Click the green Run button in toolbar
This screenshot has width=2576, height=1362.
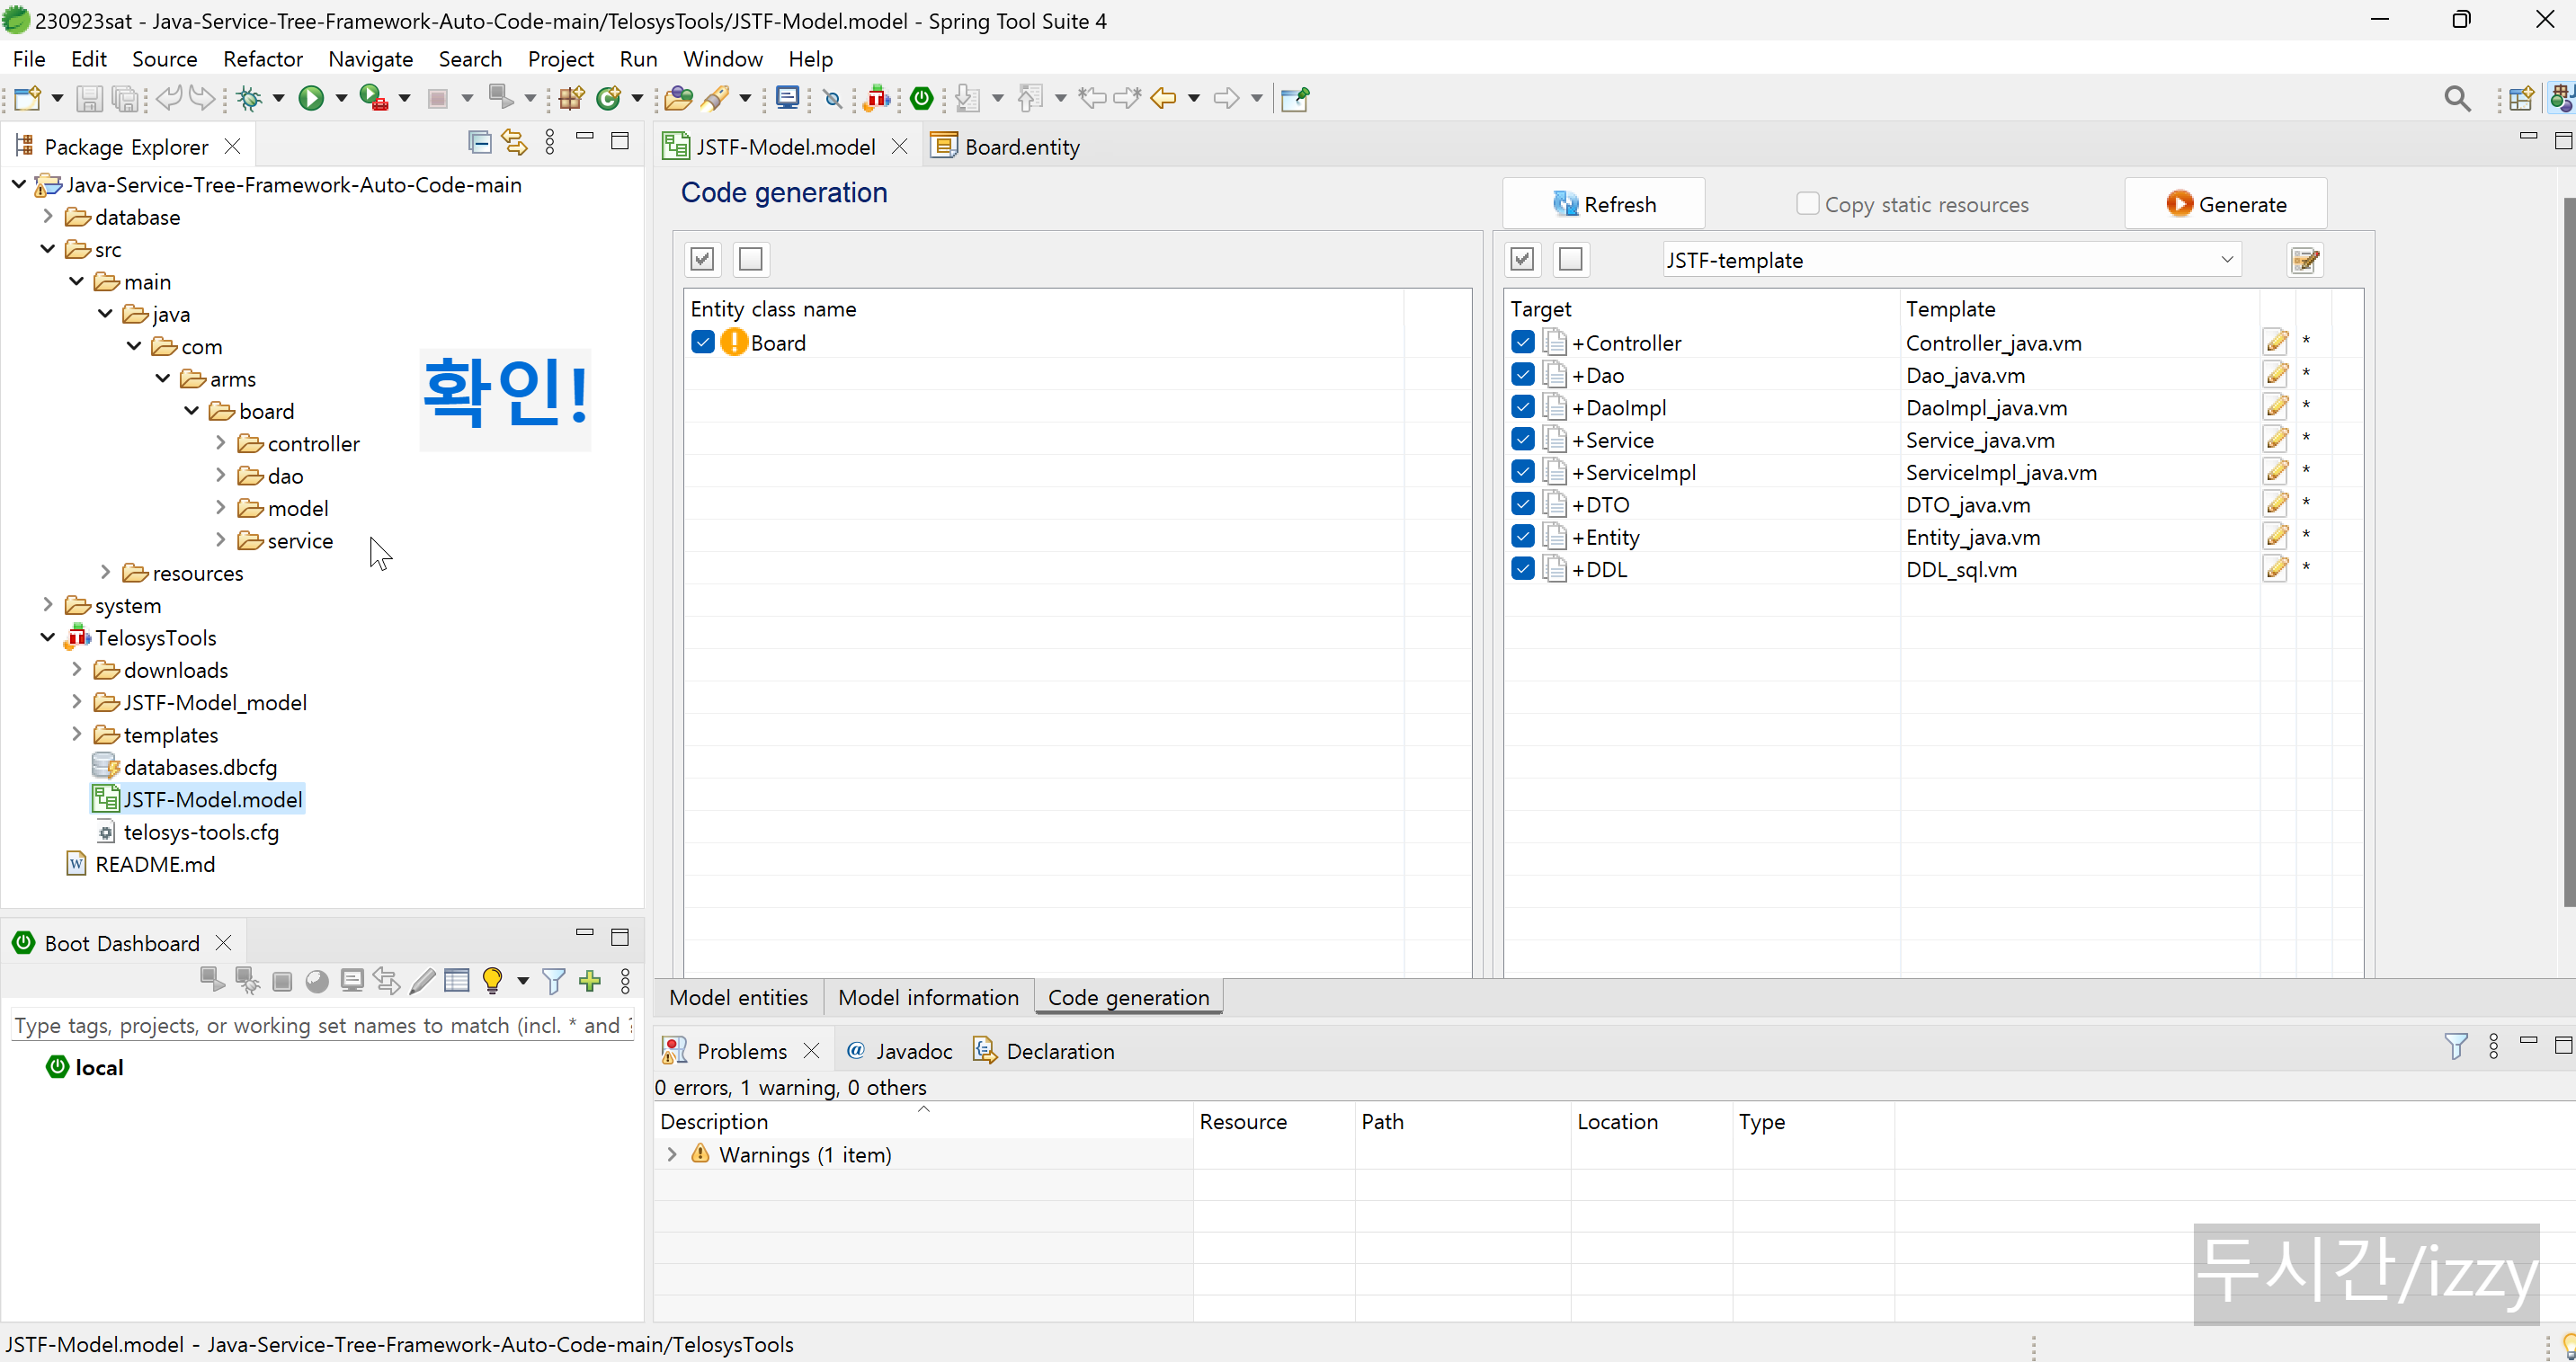click(311, 98)
